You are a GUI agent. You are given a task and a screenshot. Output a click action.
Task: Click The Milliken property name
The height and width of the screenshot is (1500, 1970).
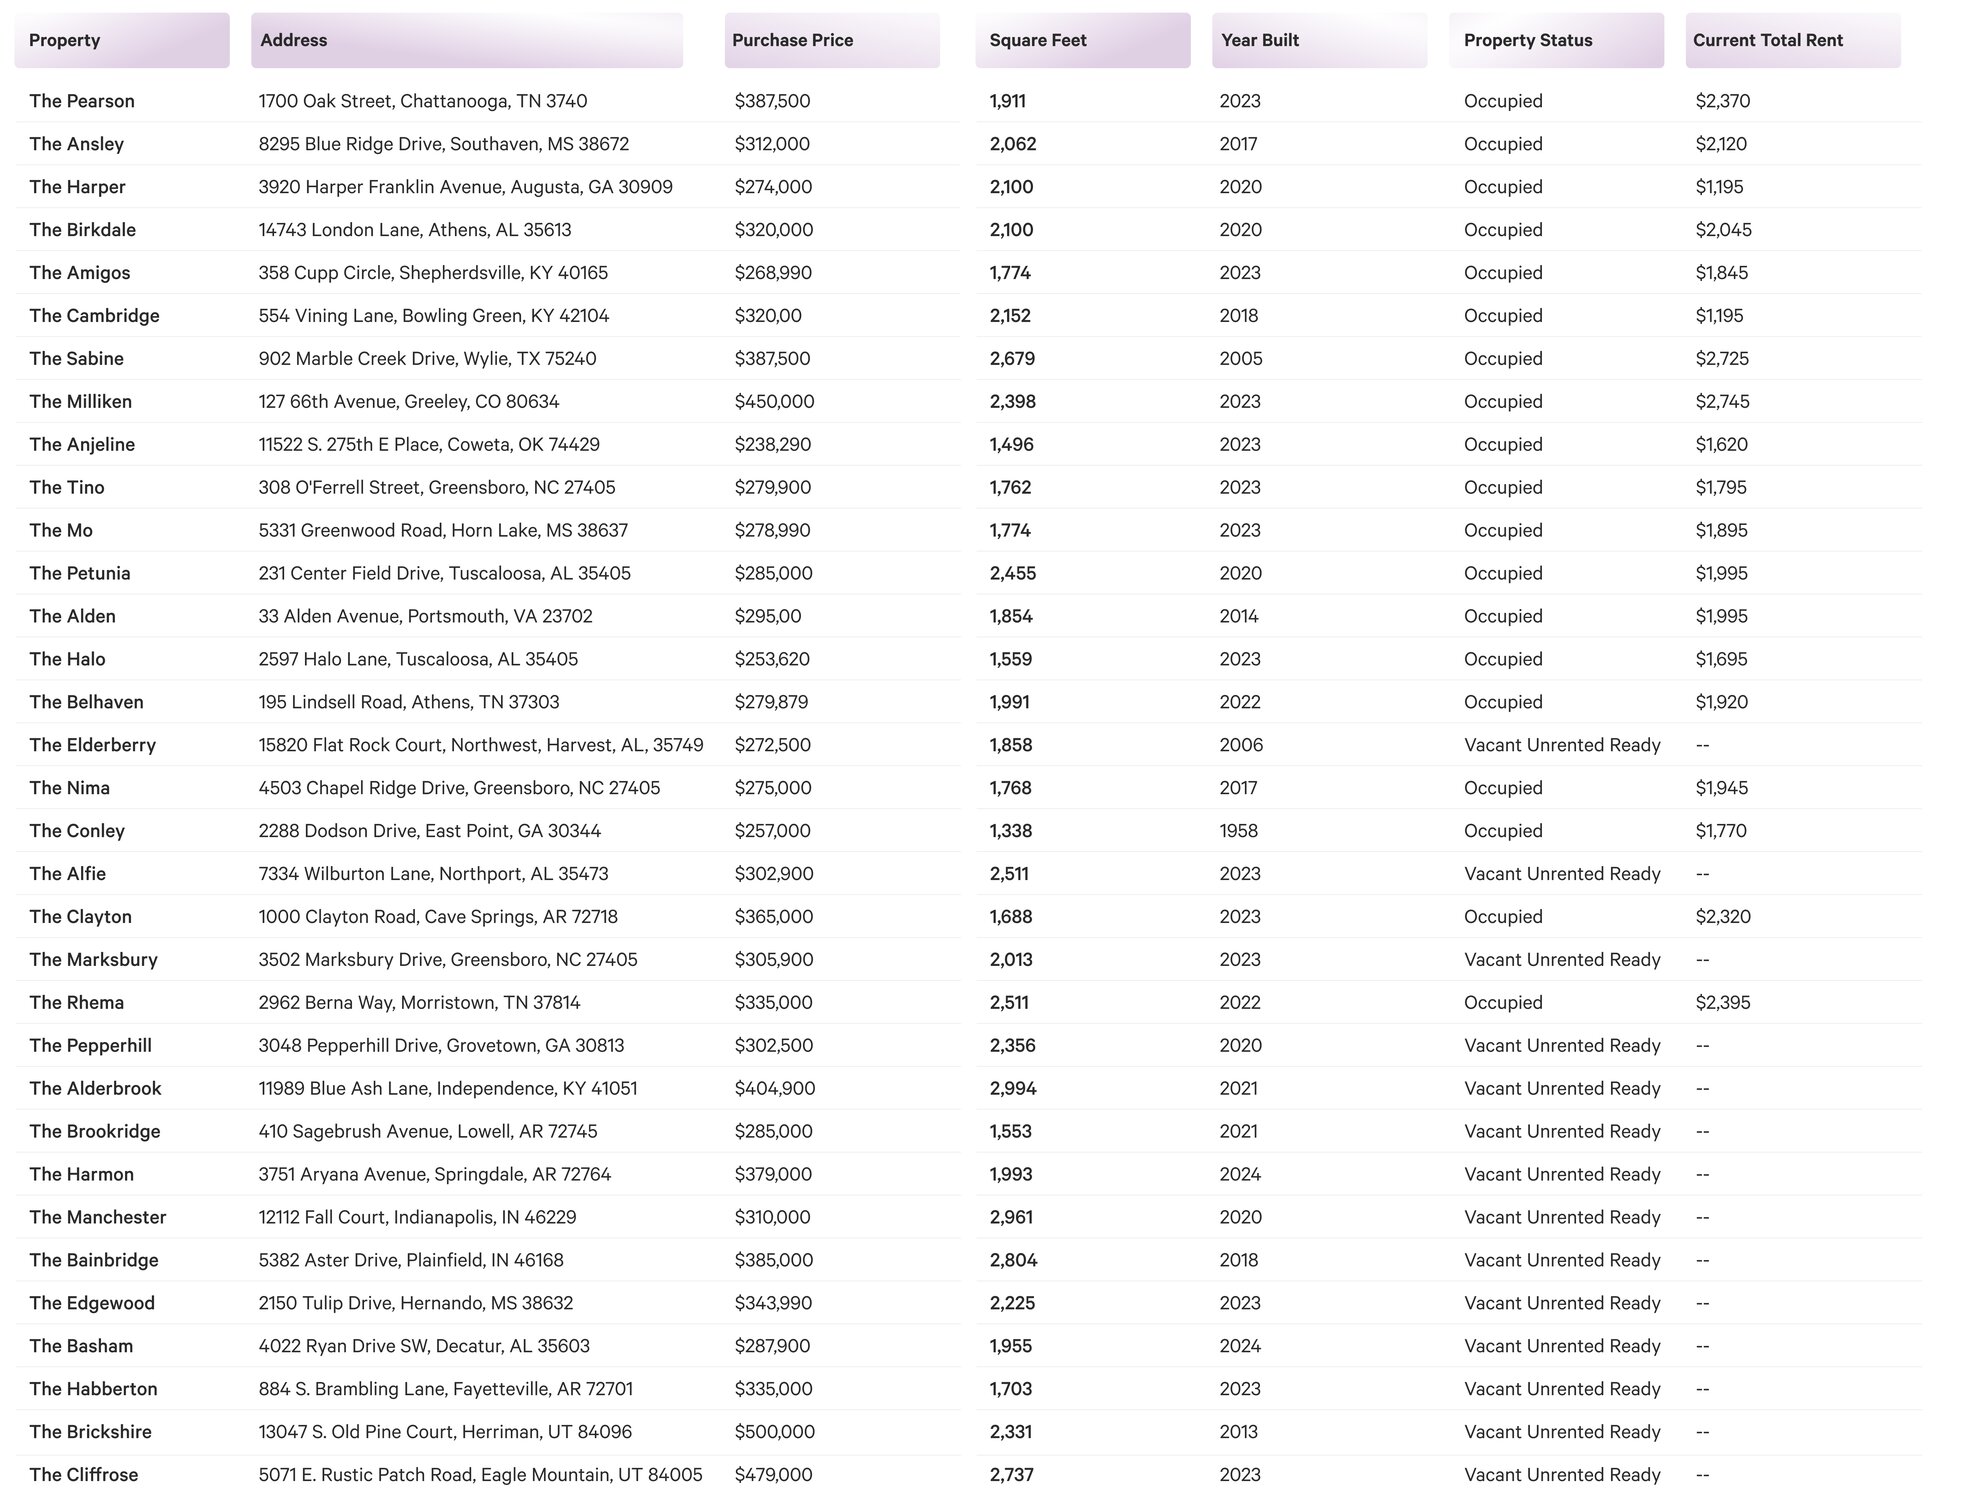click(x=81, y=402)
